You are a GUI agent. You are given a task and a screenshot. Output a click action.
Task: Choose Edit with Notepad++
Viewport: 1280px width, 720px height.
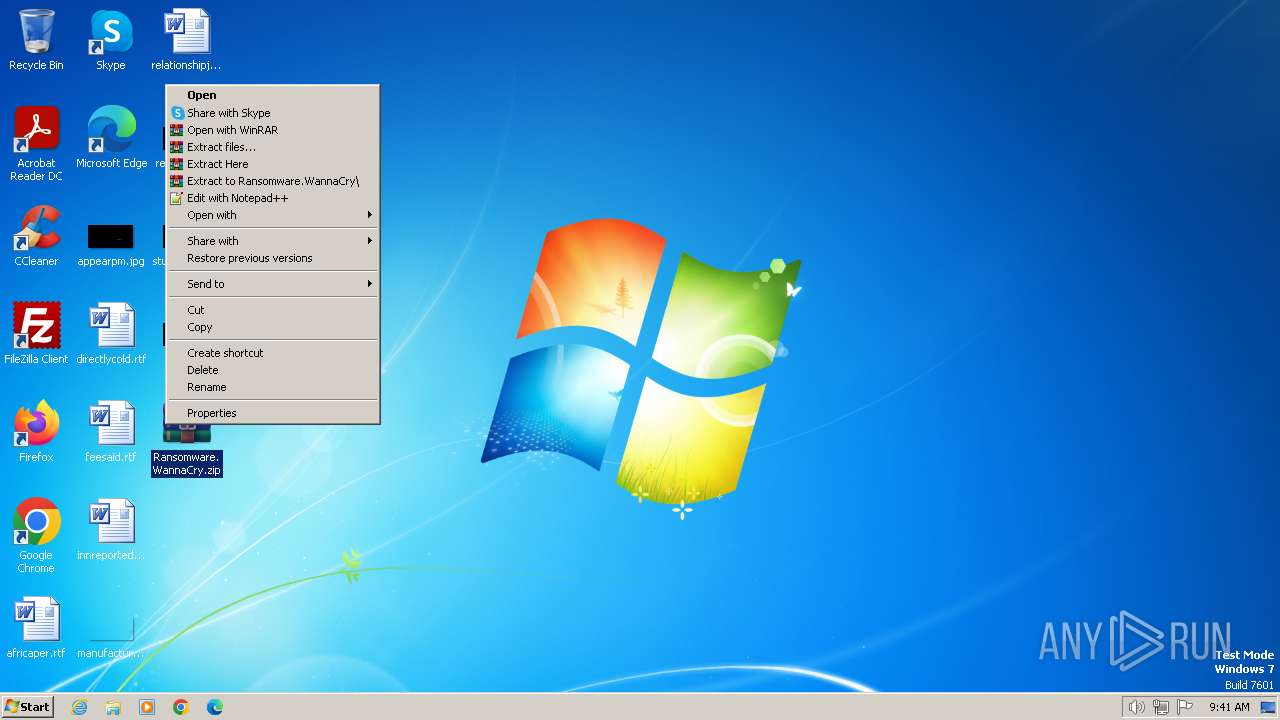click(273, 198)
